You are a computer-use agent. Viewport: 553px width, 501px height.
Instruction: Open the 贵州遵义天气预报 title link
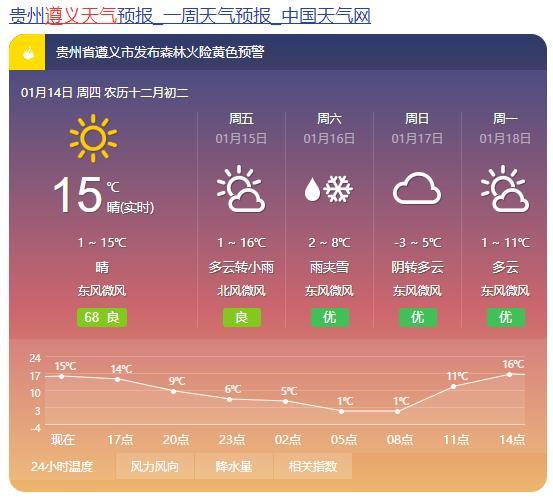click(190, 16)
